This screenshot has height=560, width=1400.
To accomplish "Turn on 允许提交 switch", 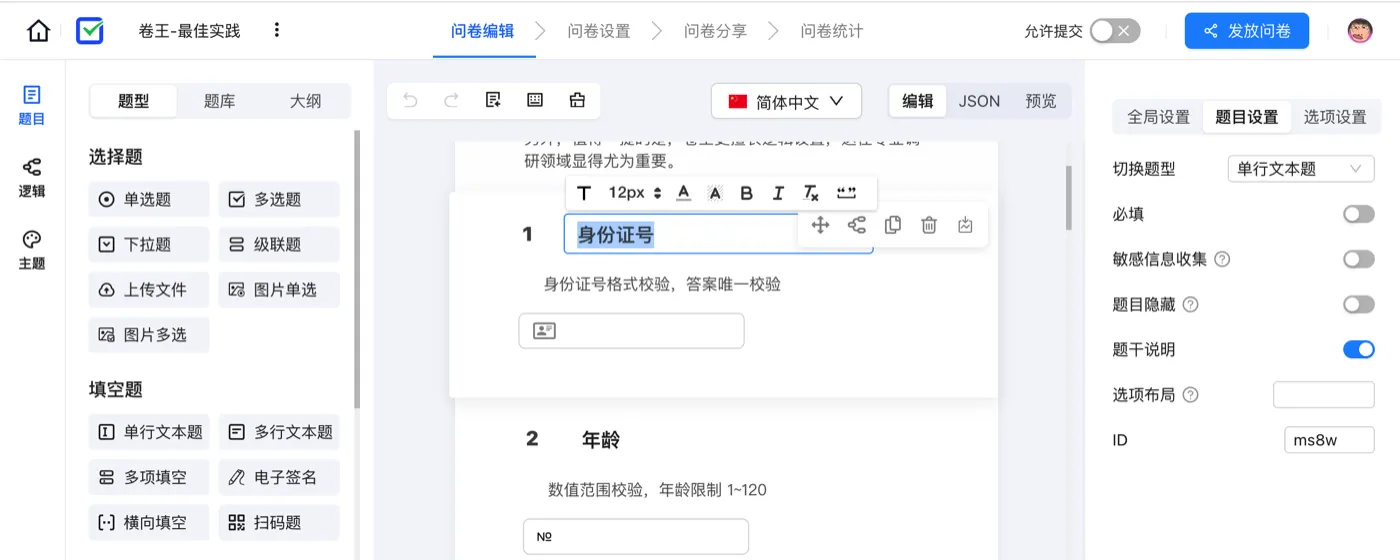I will (x=1114, y=31).
